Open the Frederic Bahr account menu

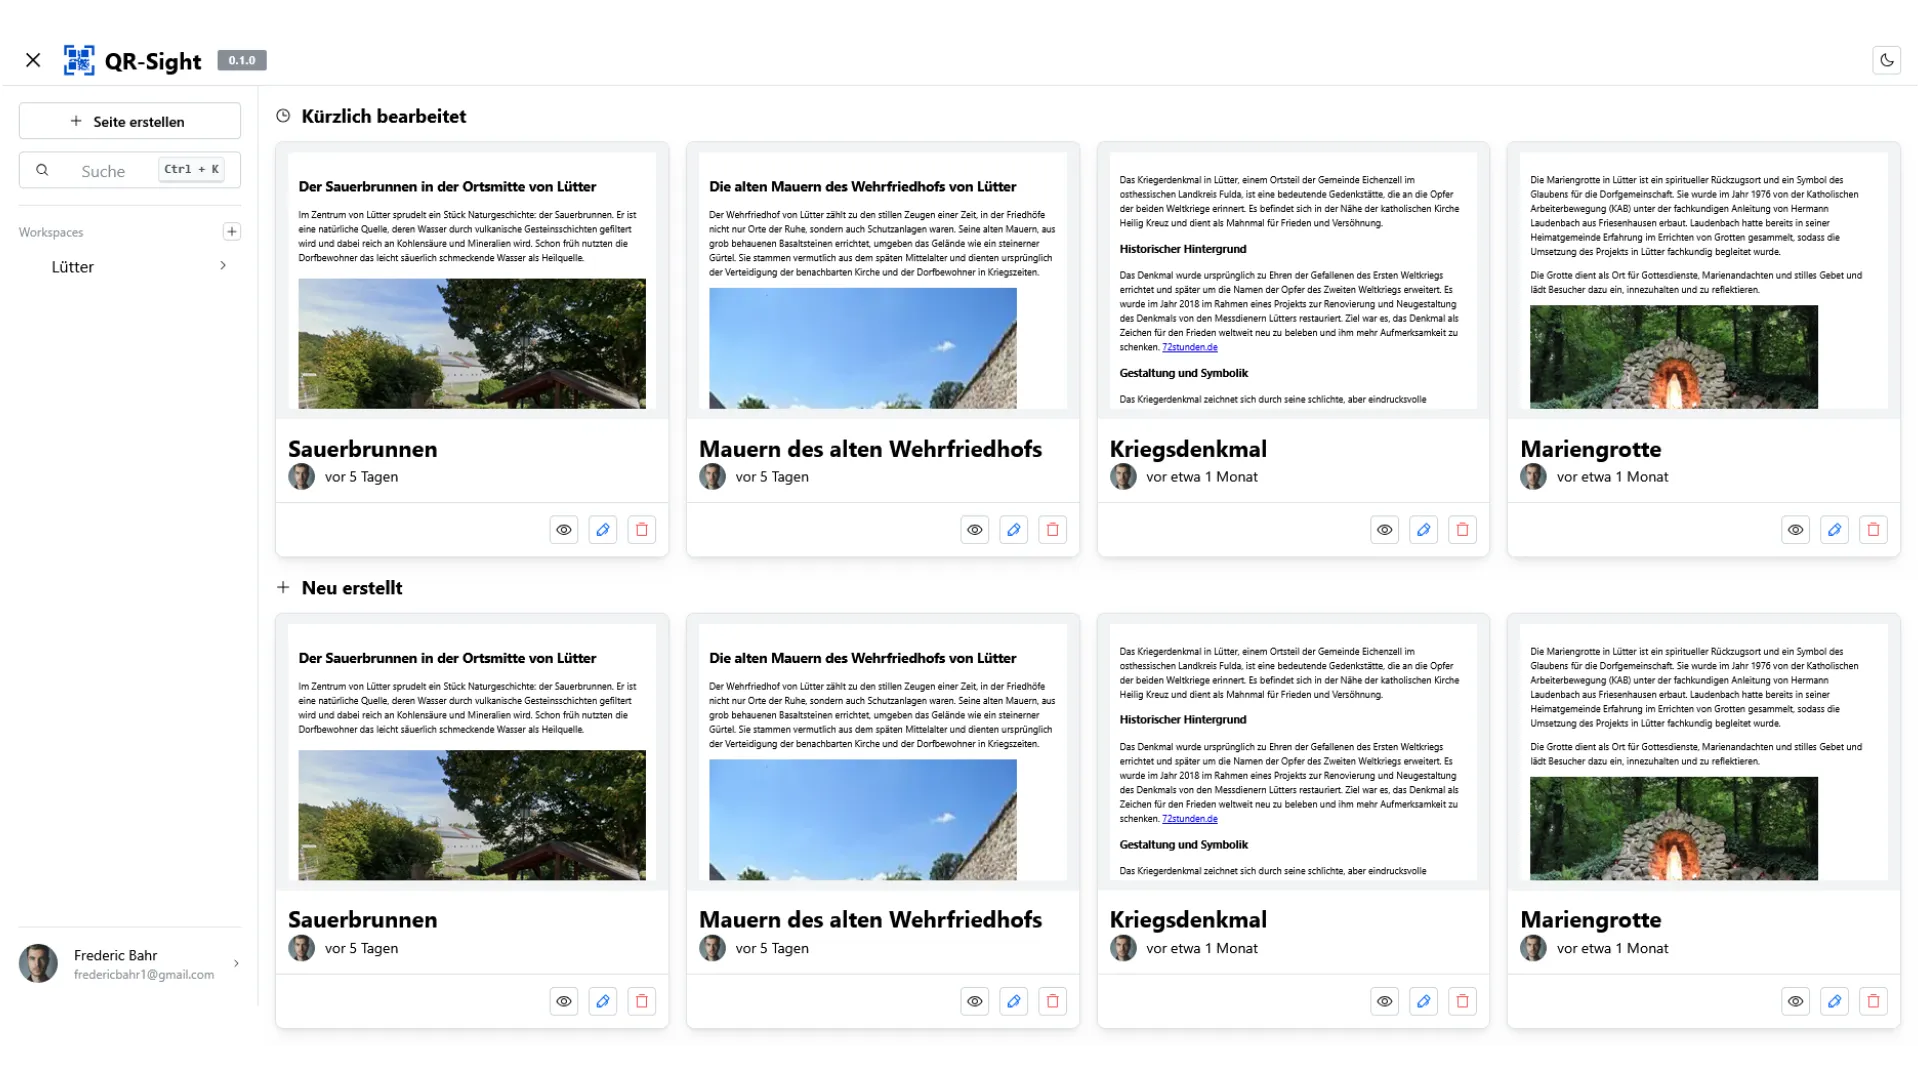(129, 963)
